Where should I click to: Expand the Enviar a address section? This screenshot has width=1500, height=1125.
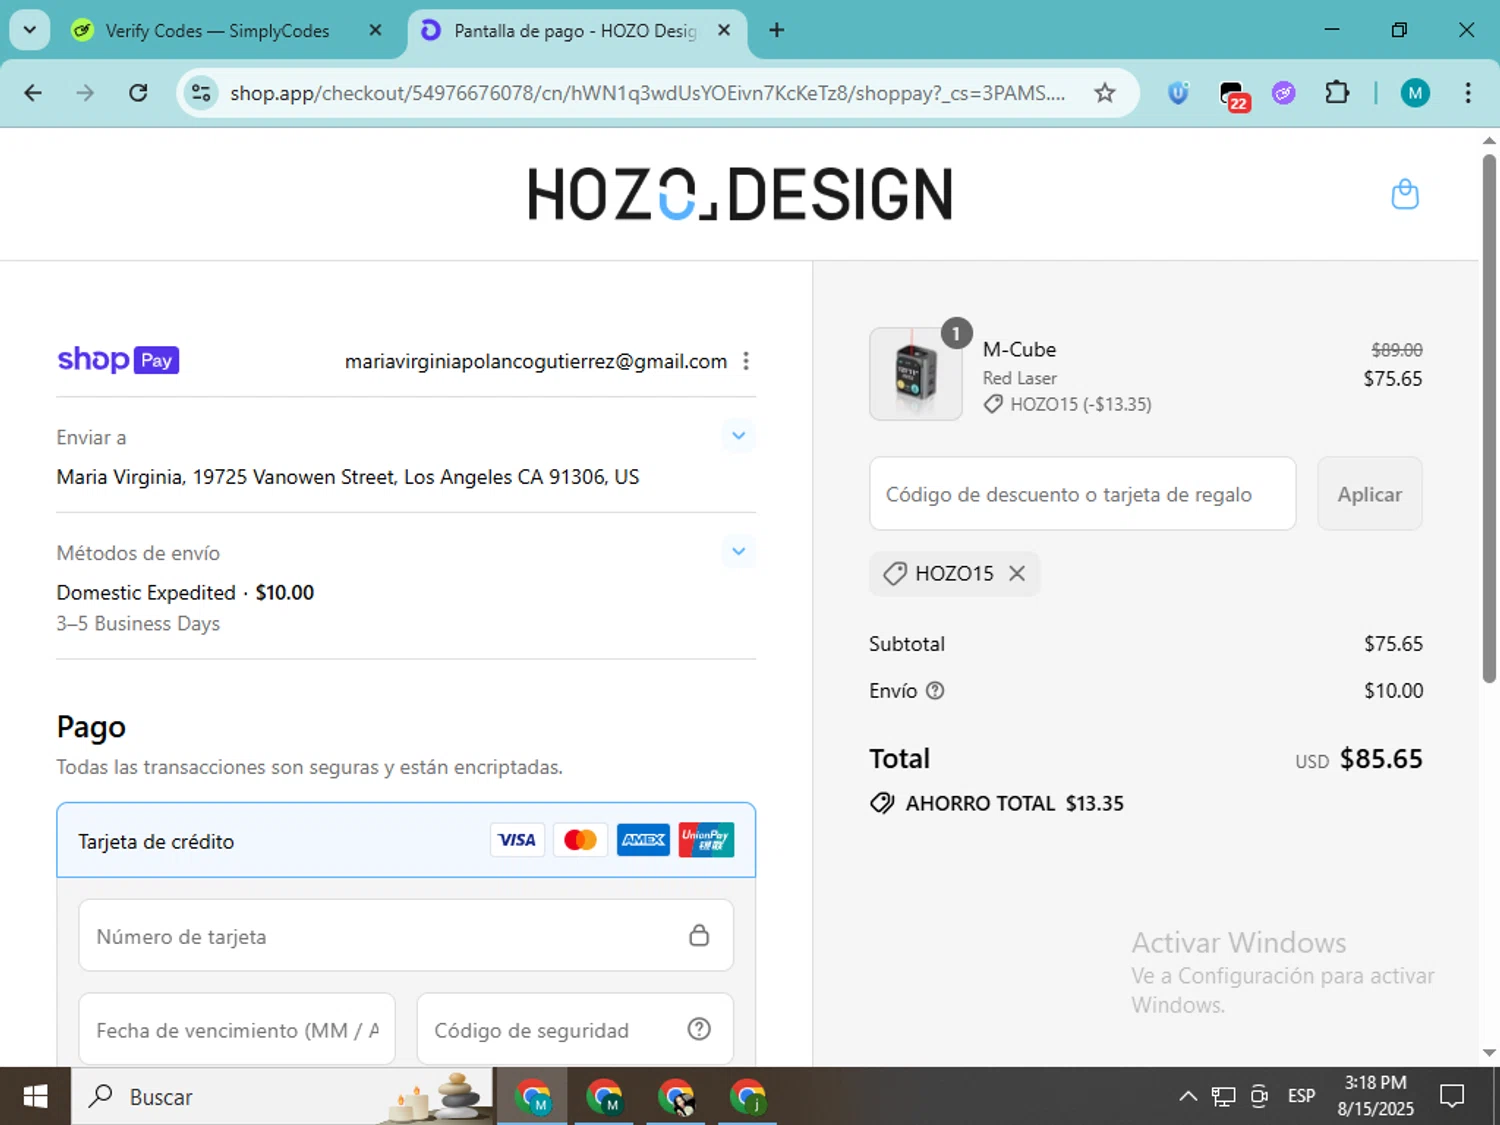click(738, 436)
